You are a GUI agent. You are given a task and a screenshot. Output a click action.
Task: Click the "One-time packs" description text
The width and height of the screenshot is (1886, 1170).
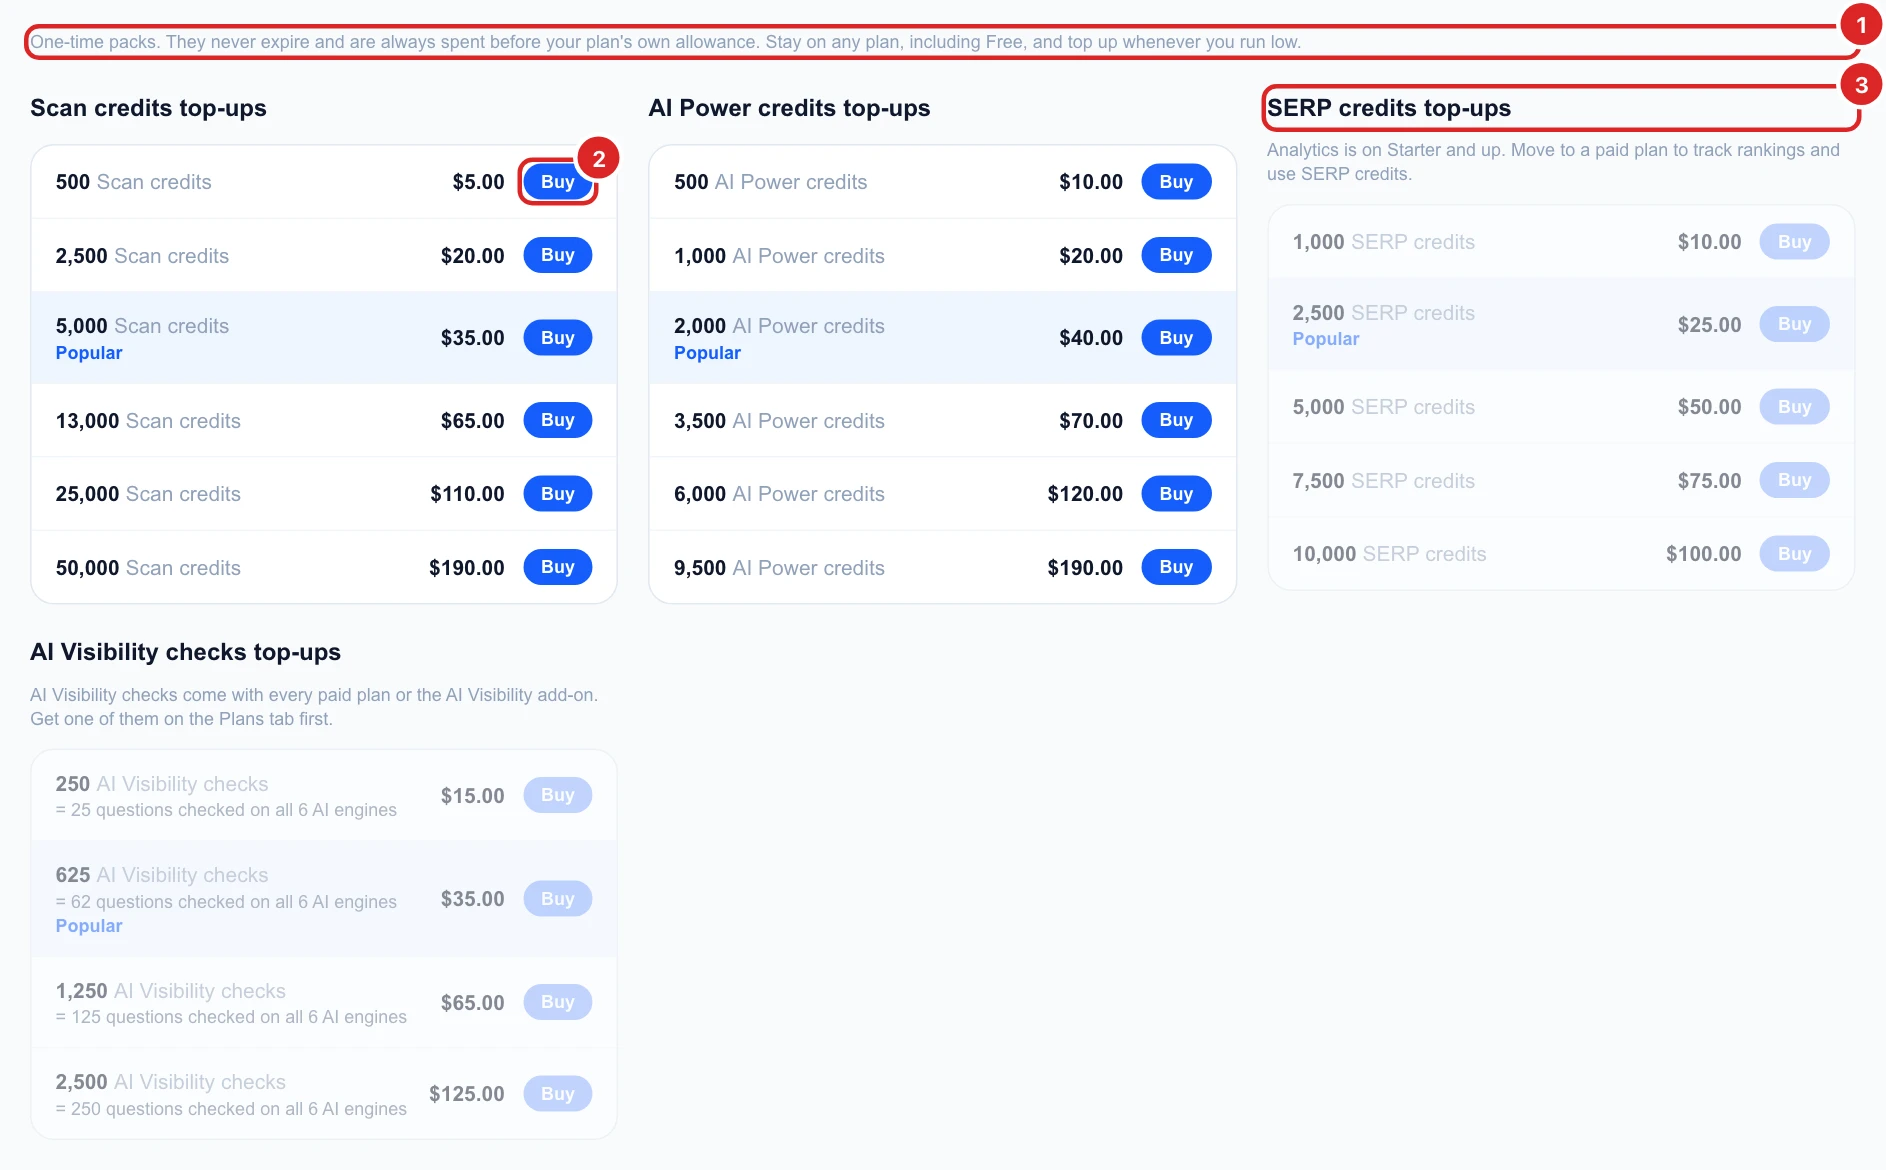point(665,42)
